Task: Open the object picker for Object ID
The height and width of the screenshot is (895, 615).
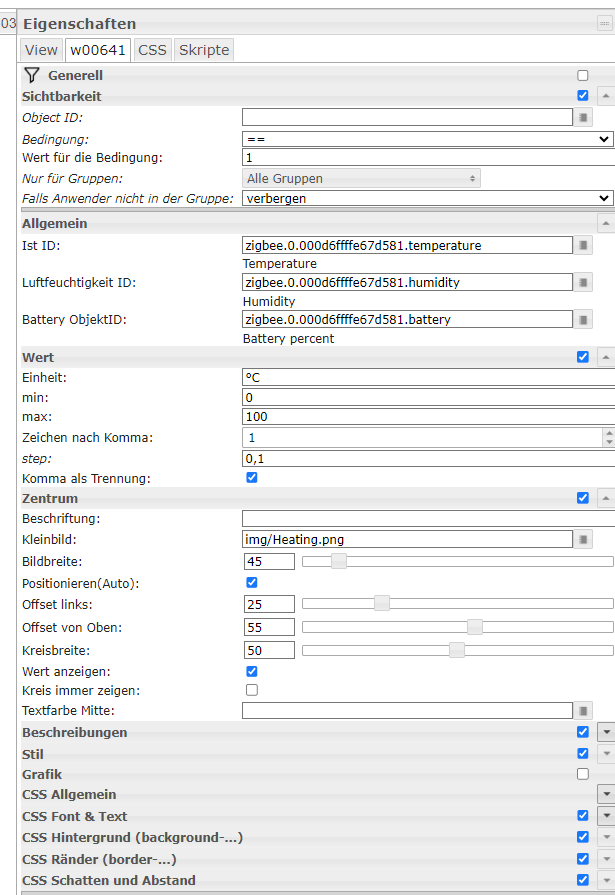Action: 583,118
